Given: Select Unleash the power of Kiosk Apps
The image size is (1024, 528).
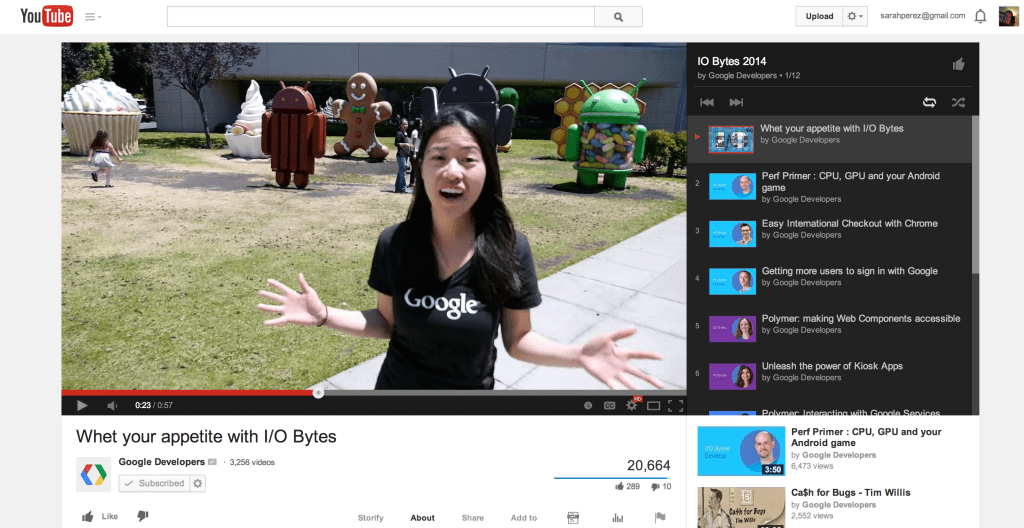Looking at the screenshot, I should pyautogui.click(x=829, y=377).
